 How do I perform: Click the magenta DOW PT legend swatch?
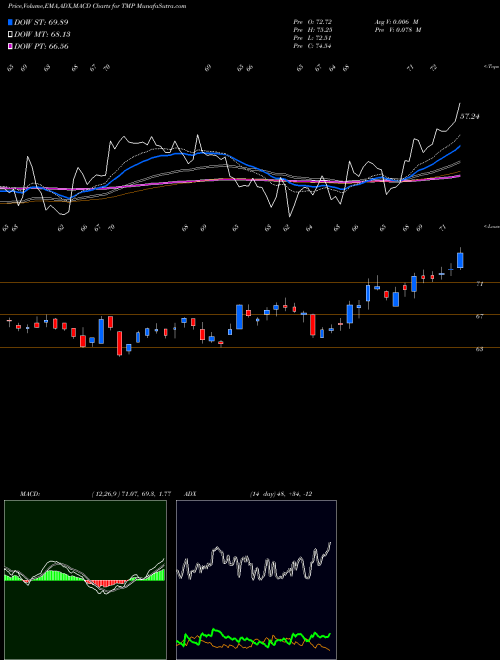pyautogui.click(x=11, y=46)
